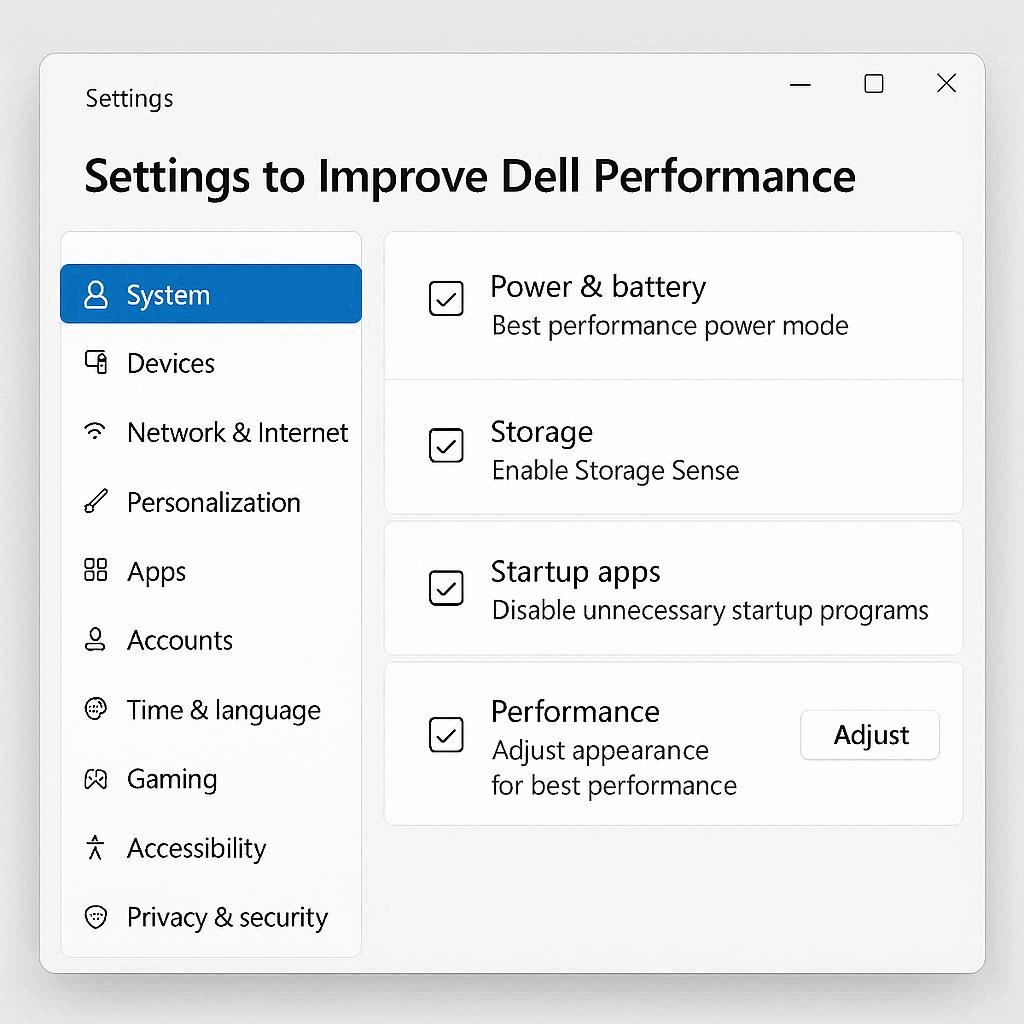
Task: Maximize the Settings window
Action: click(874, 84)
